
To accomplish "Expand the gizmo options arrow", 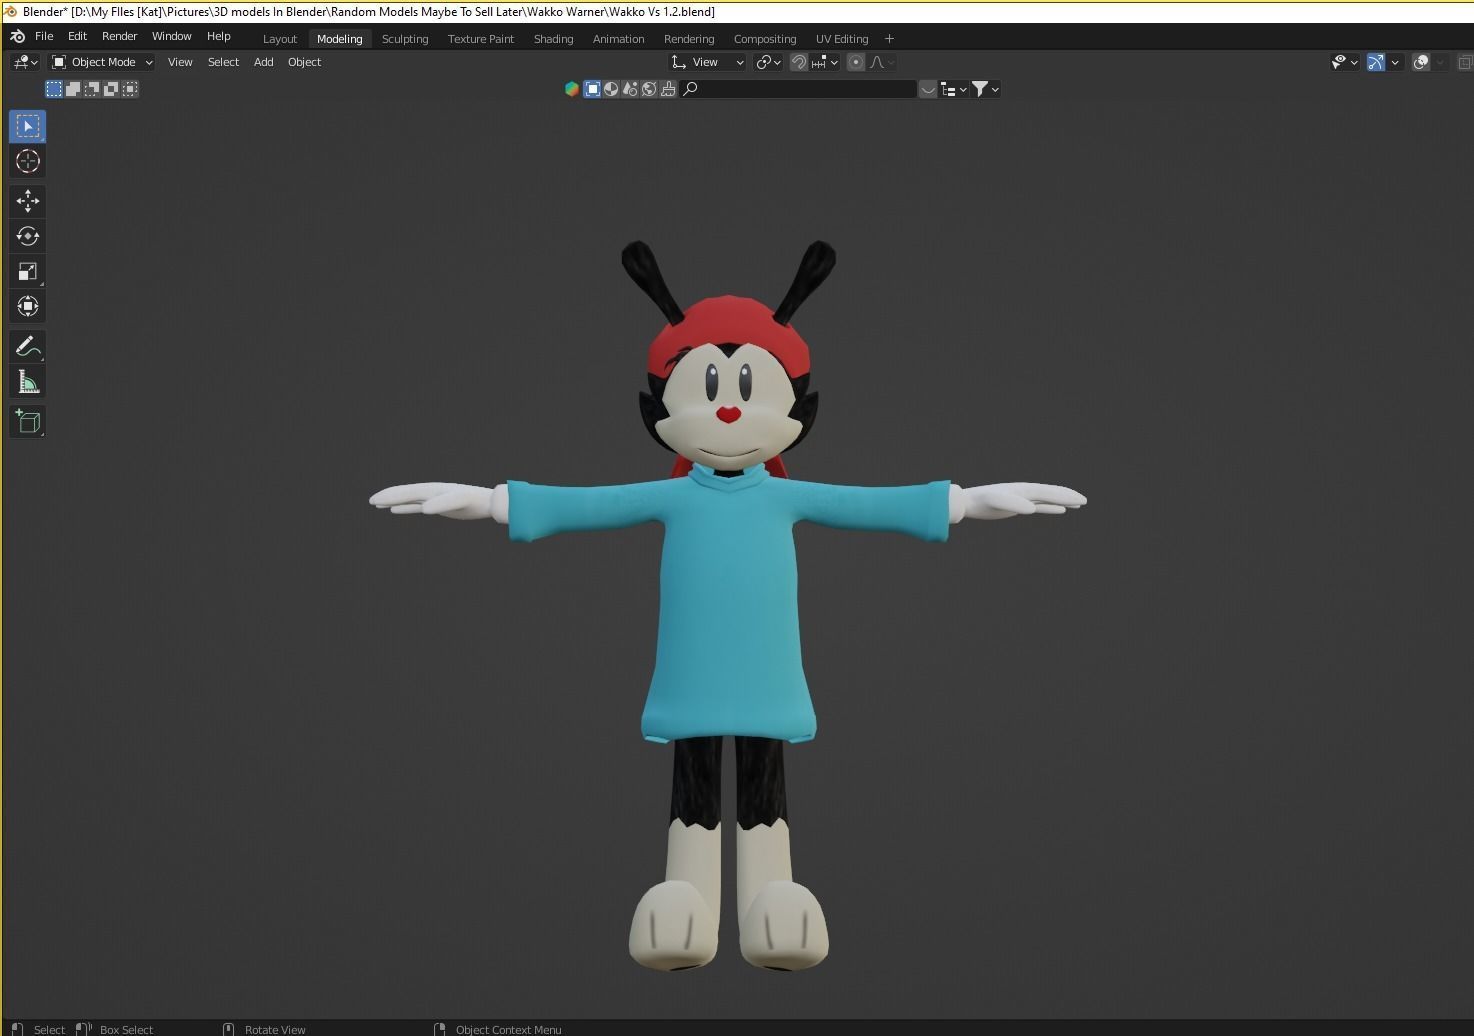I will (1395, 62).
